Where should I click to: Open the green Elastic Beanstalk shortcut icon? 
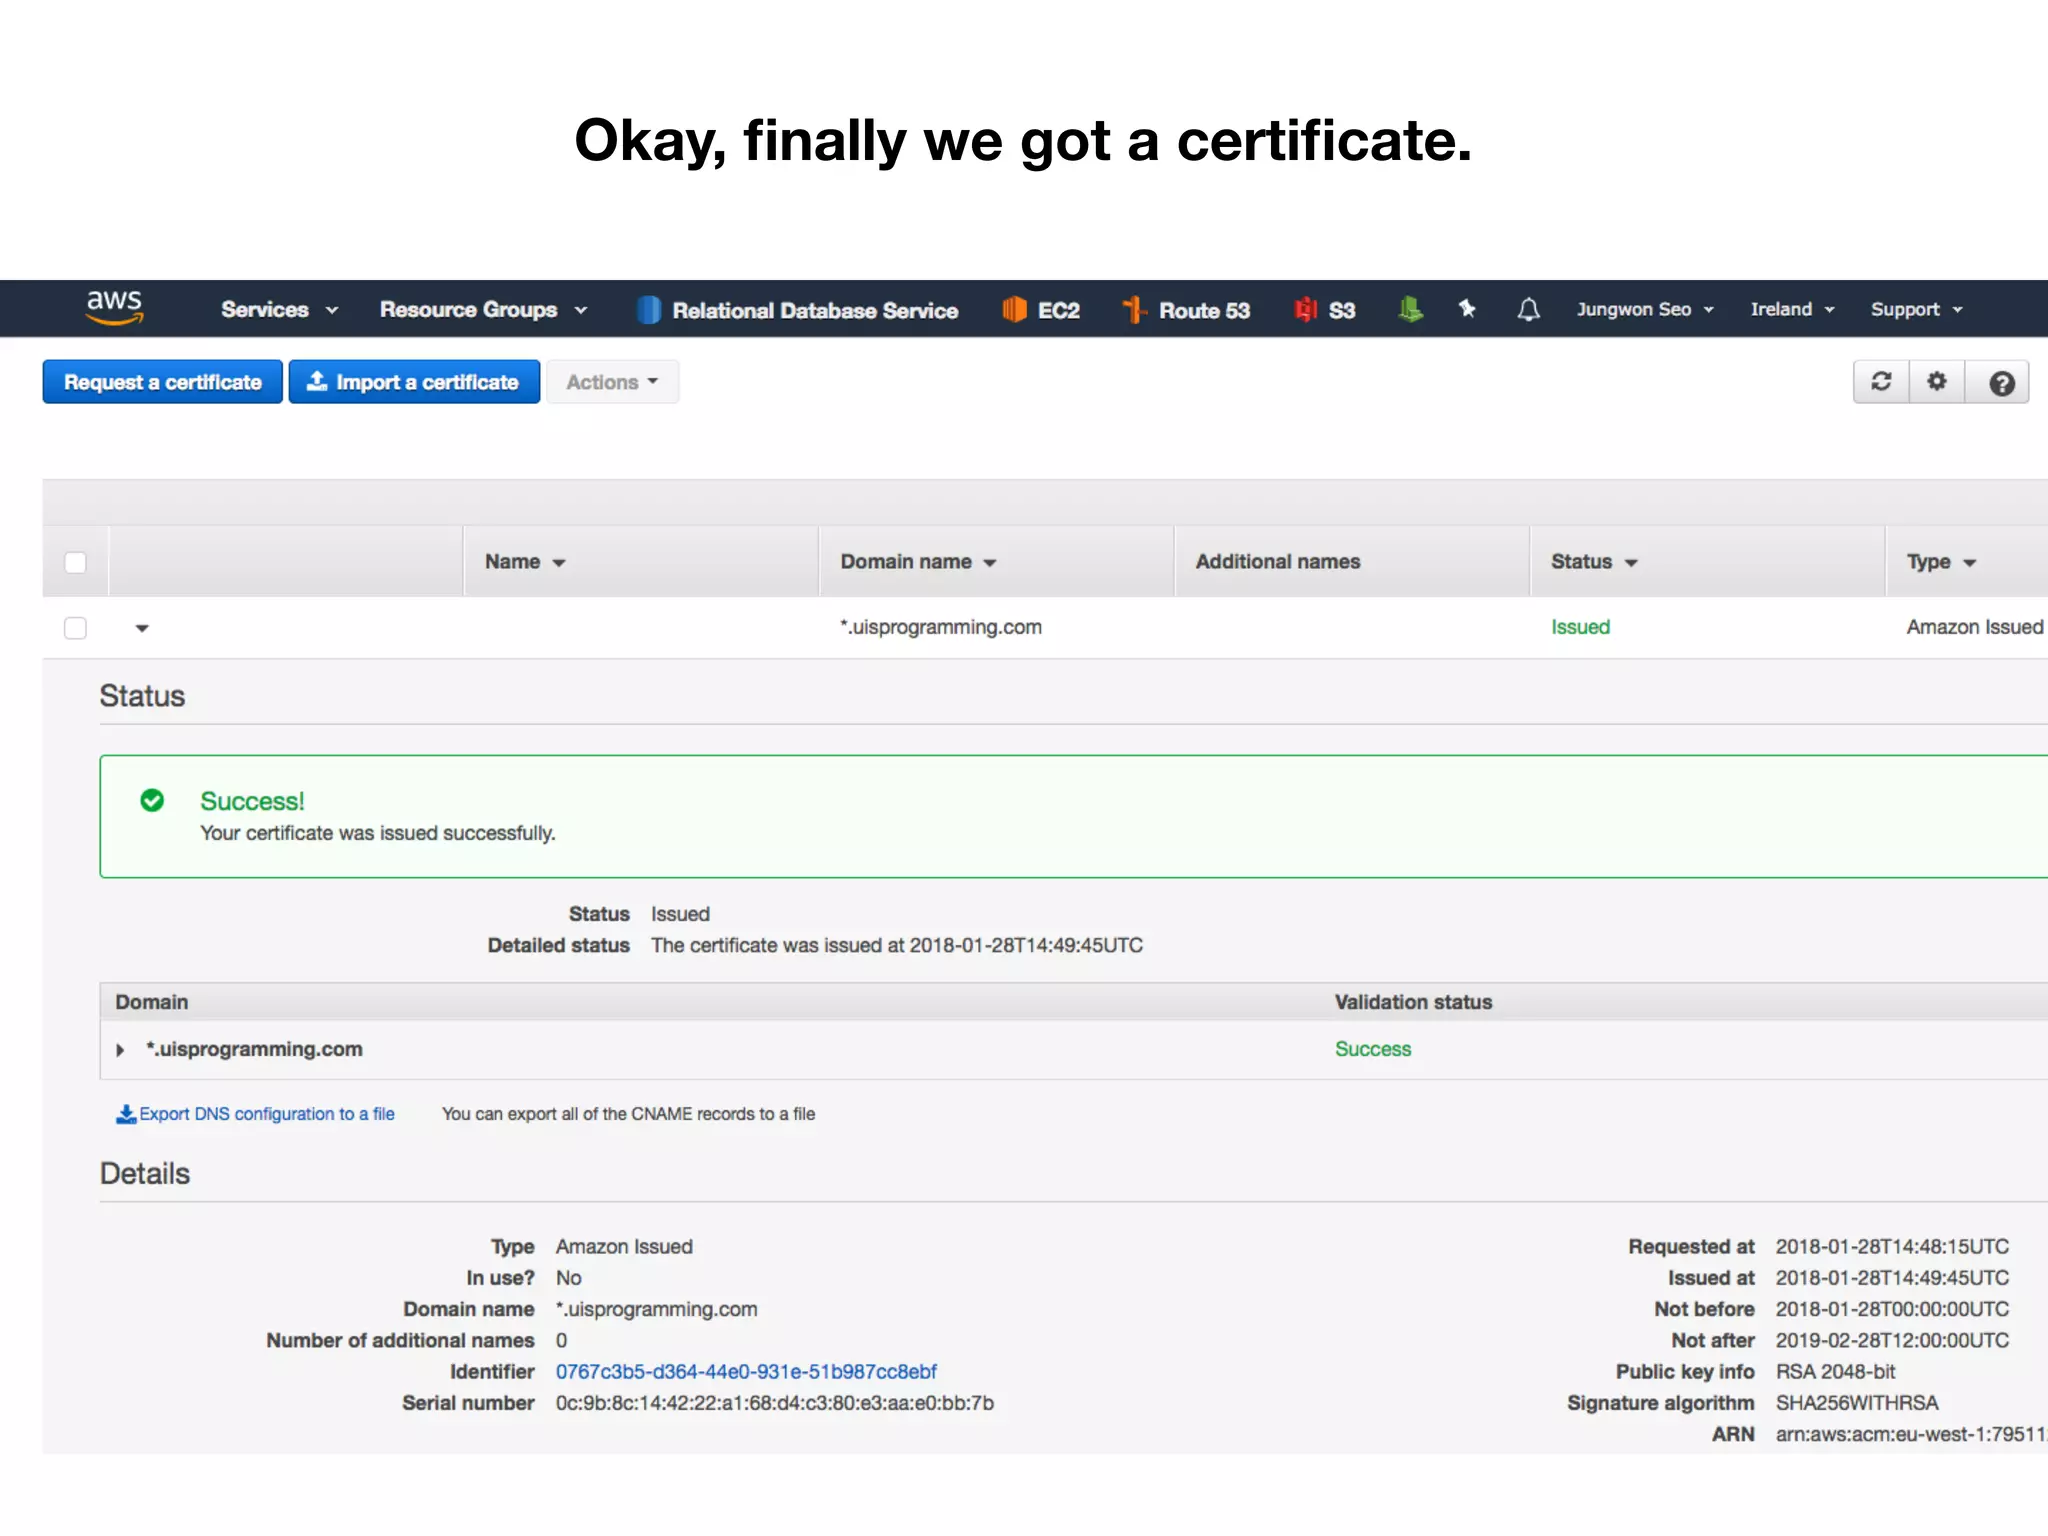pyautogui.click(x=1410, y=309)
